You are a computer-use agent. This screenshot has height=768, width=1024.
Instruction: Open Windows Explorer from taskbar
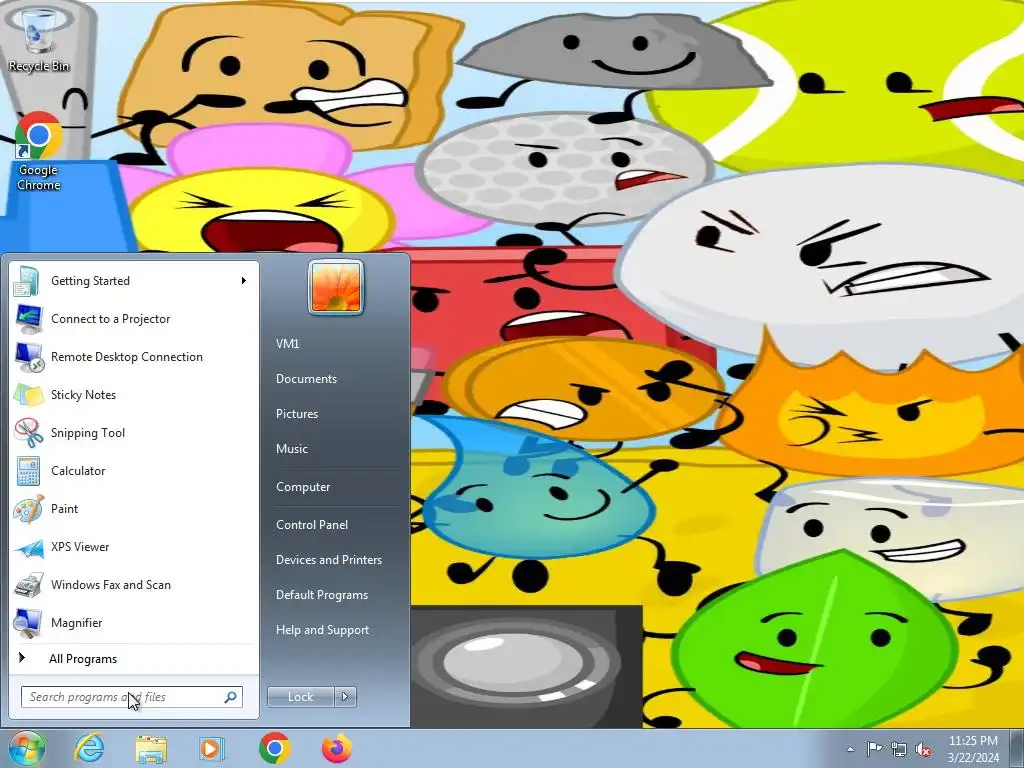click(151, 748)
